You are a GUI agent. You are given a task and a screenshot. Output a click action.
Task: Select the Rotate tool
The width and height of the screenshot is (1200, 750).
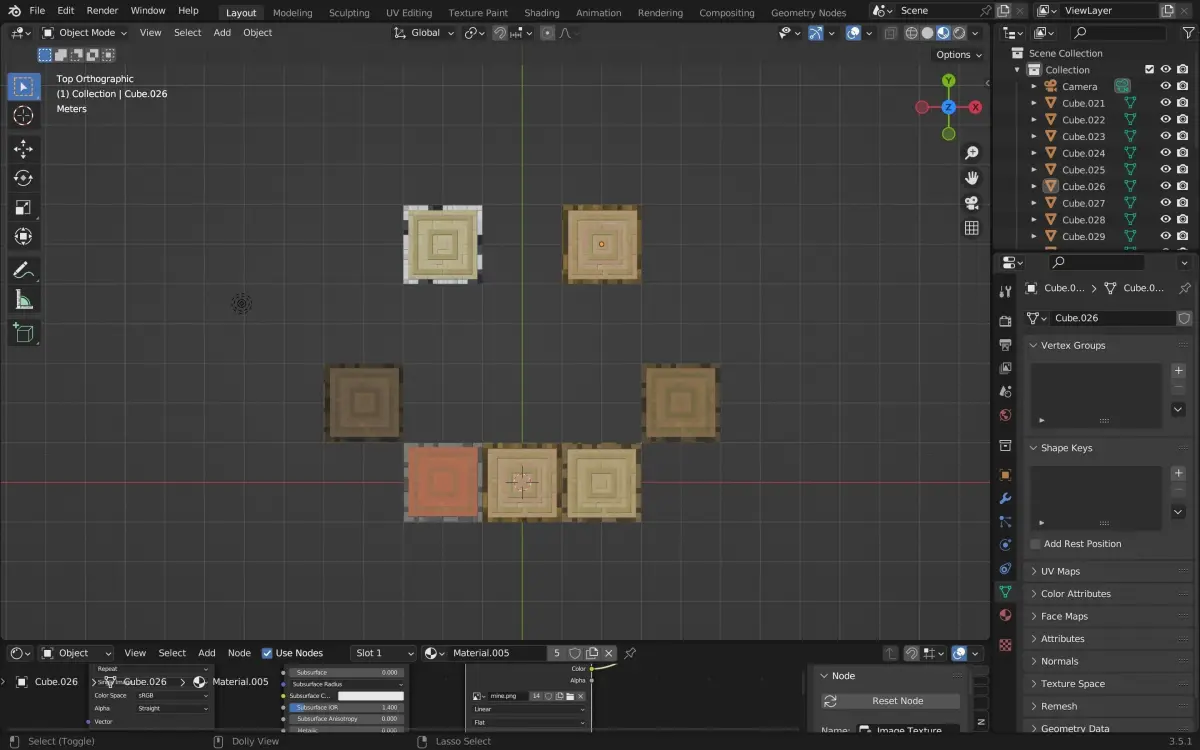tap(23, 178)
